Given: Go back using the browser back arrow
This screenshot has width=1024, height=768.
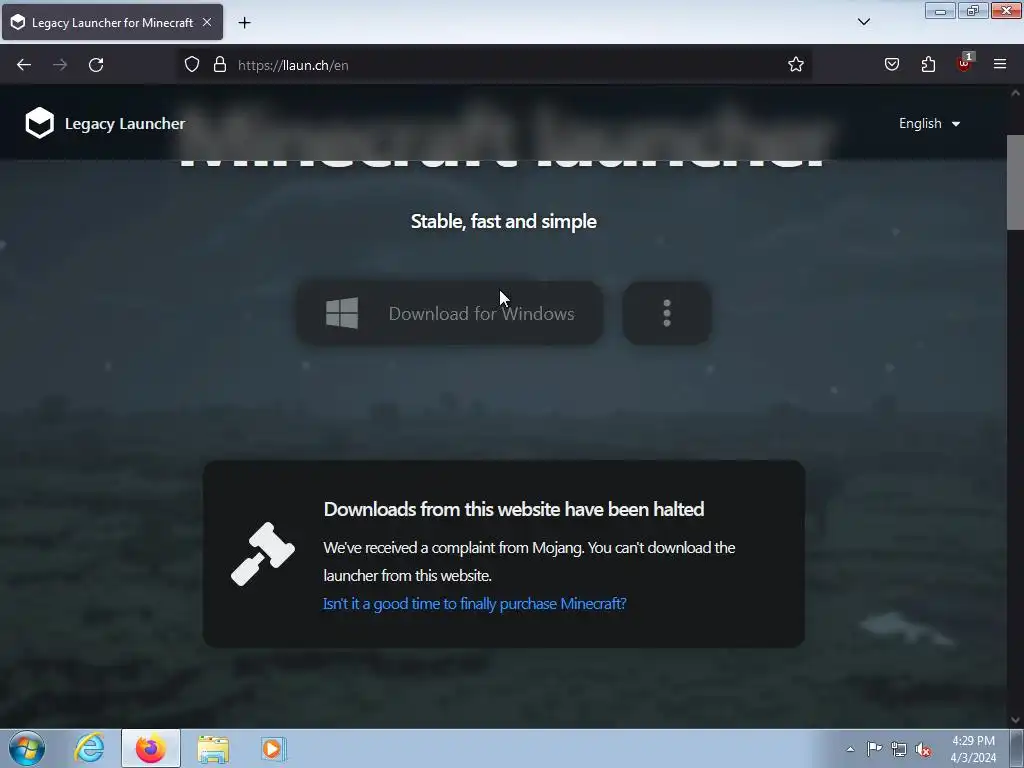Looking at the screenshot, I should click(x=24, y=65).
